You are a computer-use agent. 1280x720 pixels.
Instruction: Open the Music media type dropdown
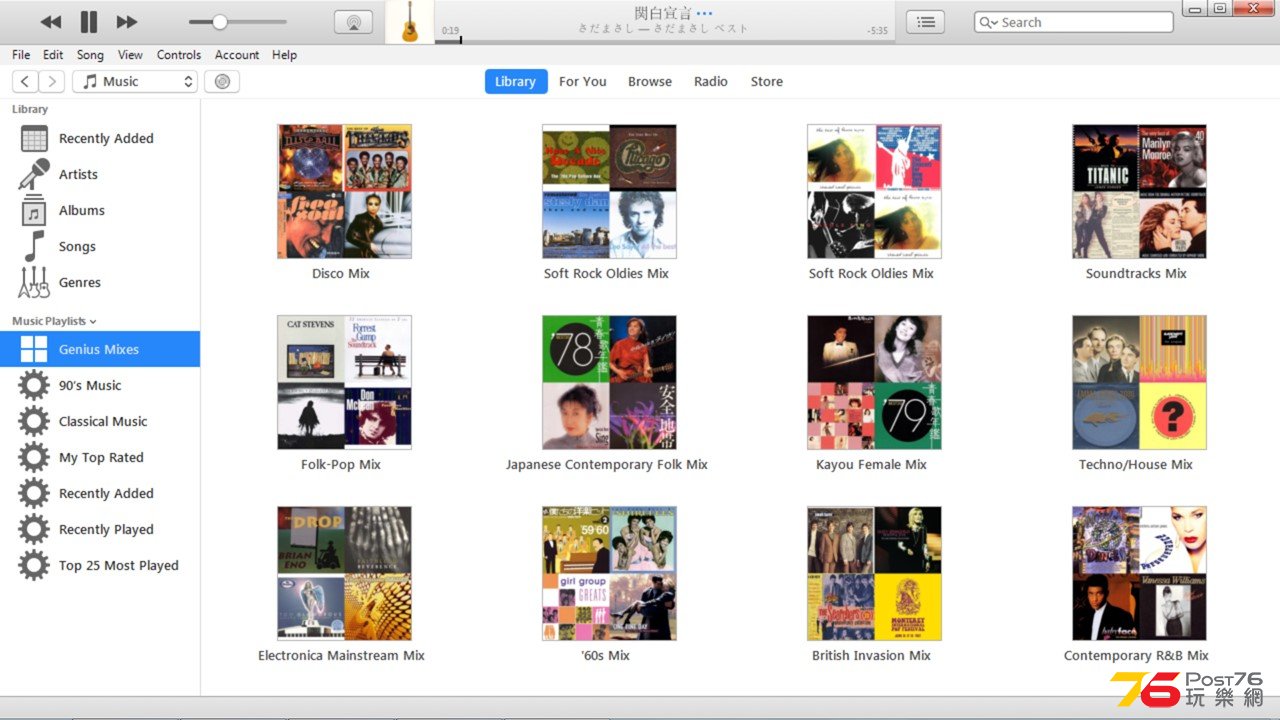[134, 82]
